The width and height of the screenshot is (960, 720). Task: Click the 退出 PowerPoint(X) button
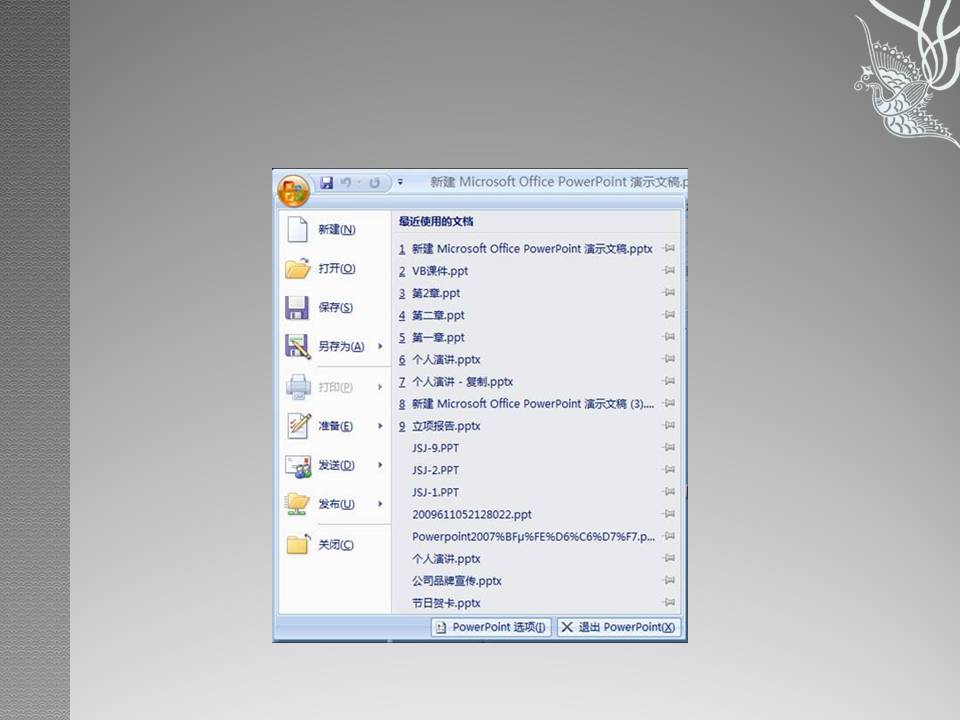619,627
